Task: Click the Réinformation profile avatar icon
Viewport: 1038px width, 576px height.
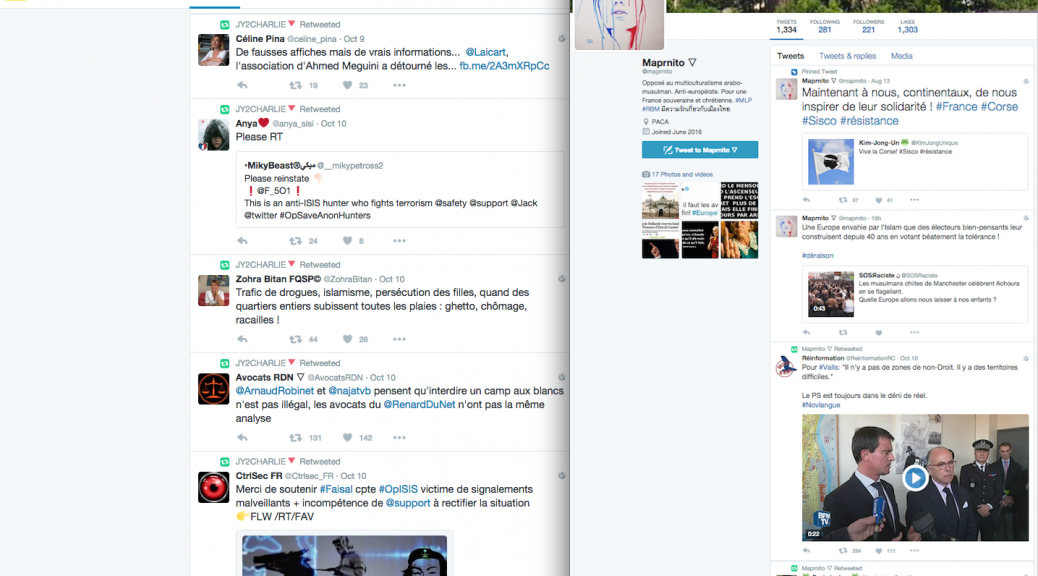Action: coord(787,367)
